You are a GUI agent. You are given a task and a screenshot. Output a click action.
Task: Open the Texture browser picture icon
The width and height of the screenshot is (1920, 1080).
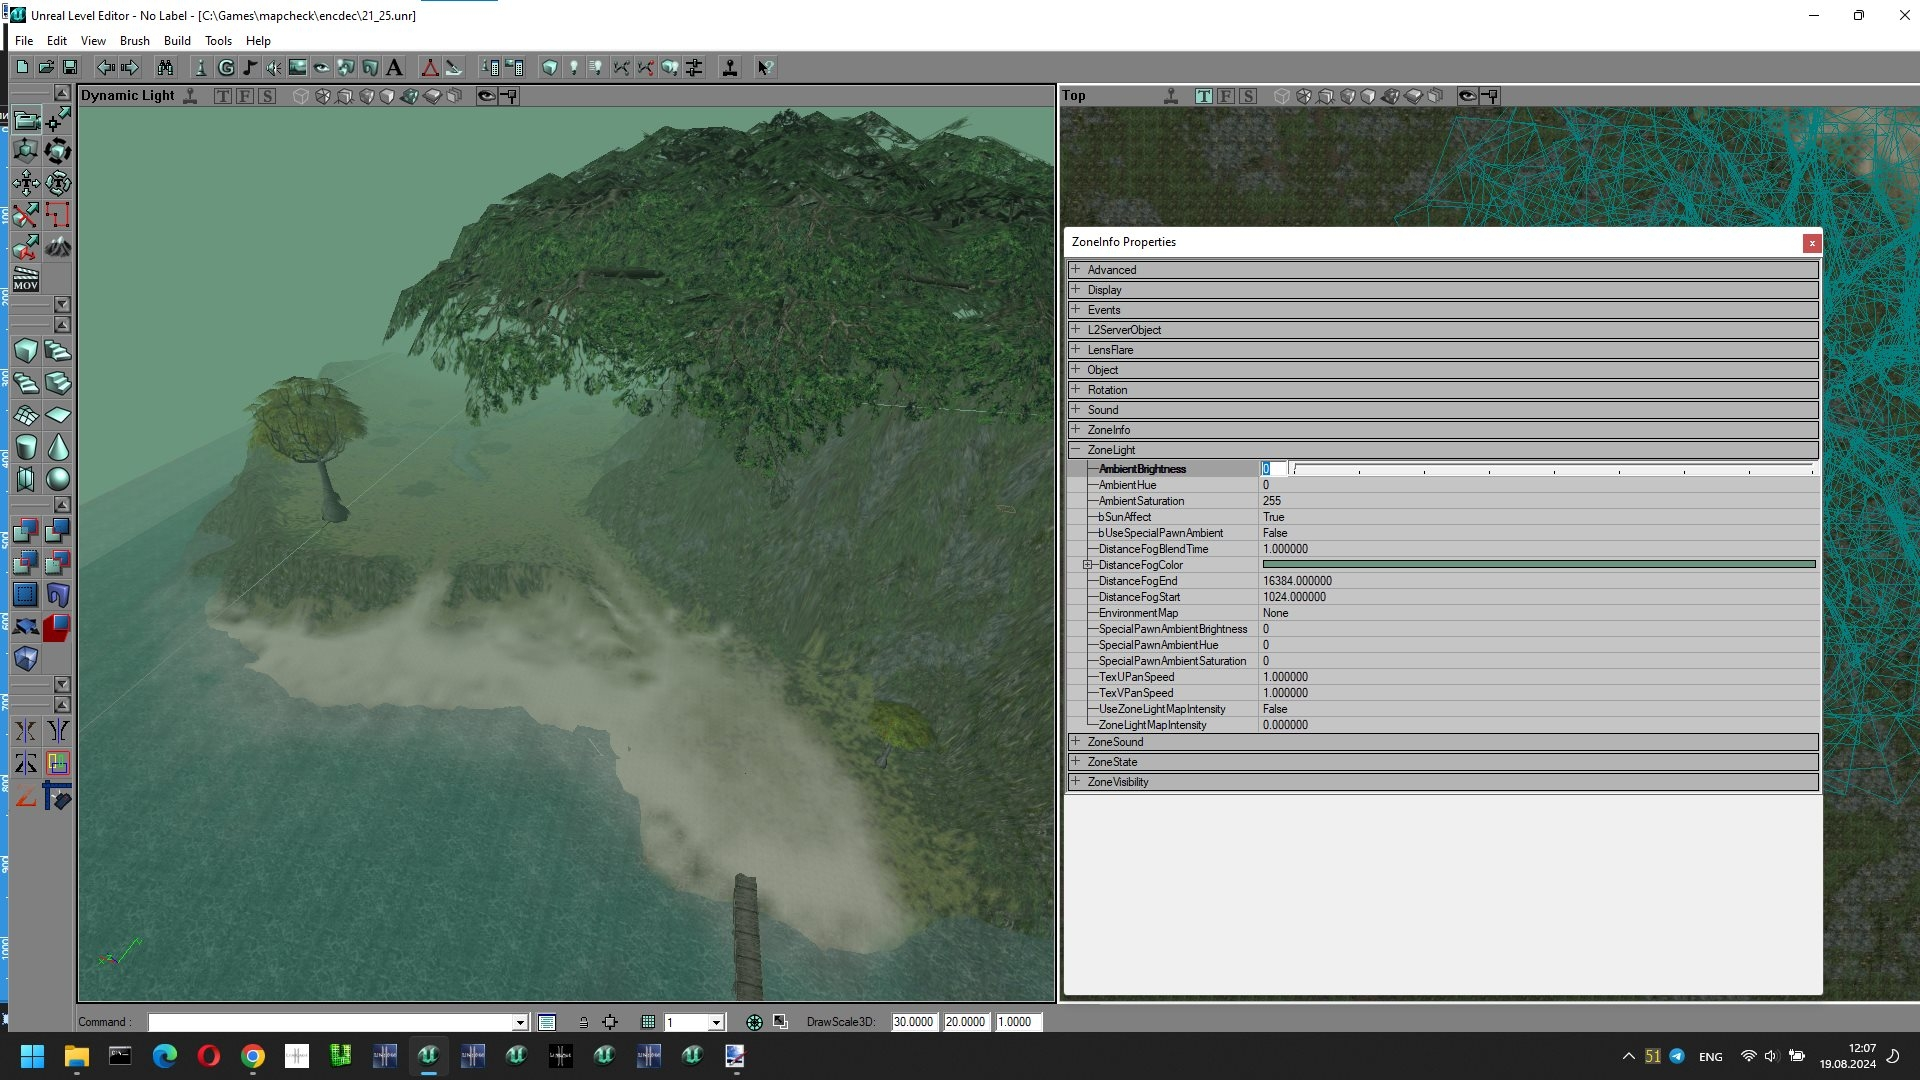[298, 67]
